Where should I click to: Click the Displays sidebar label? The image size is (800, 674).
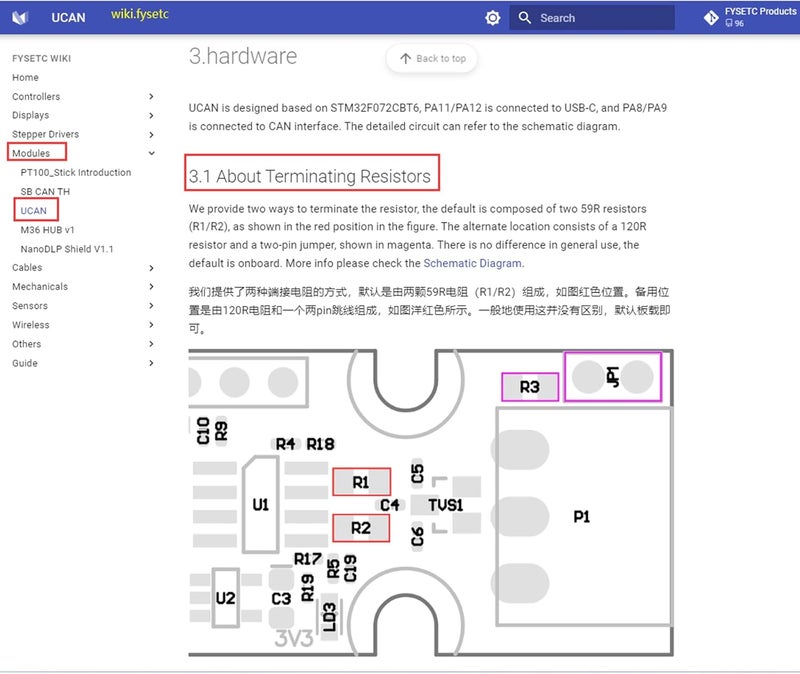(x=31, y=115)
